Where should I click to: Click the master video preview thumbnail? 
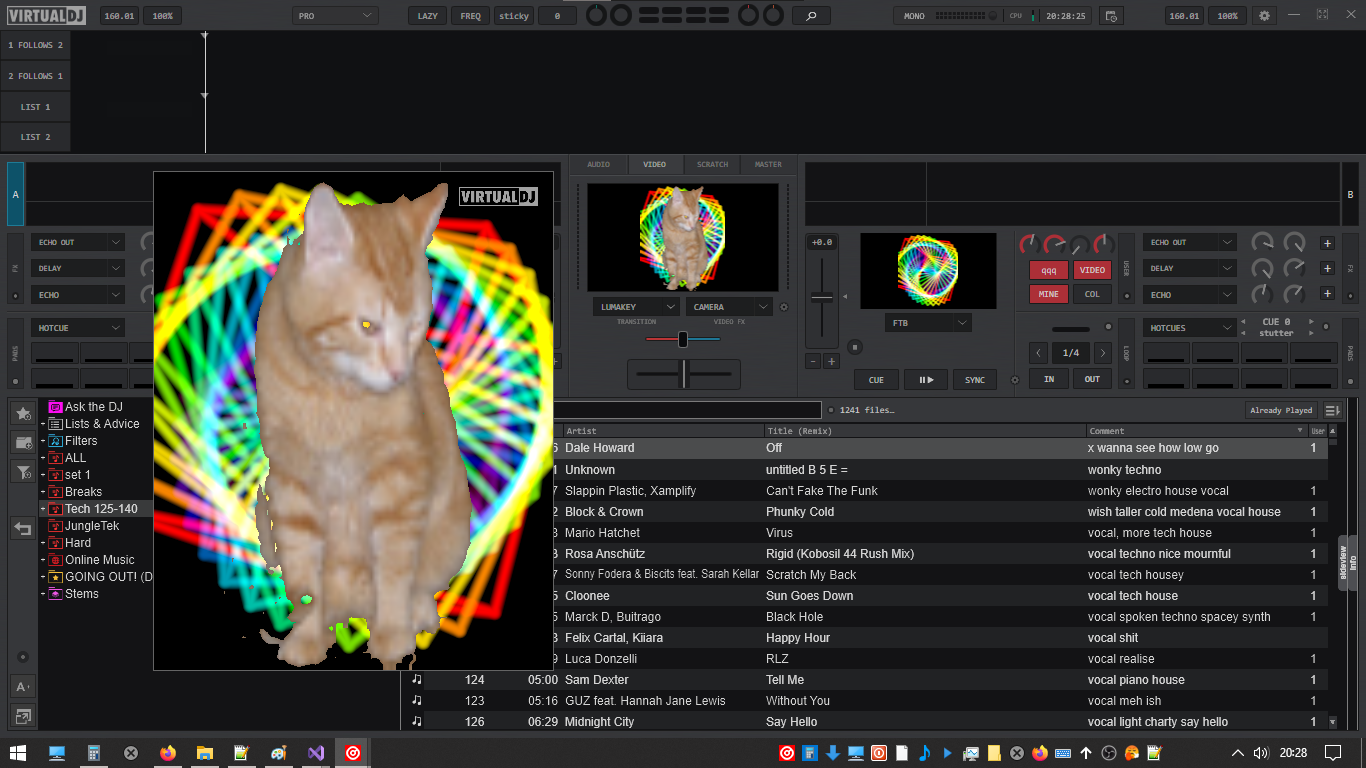[683, 237]
